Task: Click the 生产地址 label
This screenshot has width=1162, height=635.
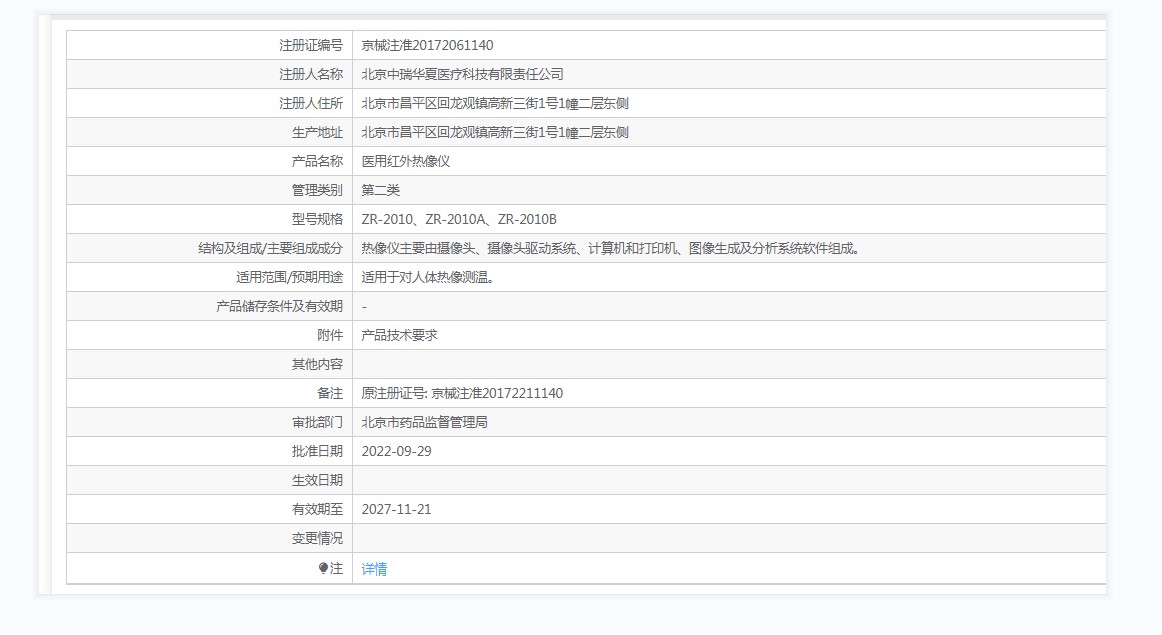Action: click(317, 132)
